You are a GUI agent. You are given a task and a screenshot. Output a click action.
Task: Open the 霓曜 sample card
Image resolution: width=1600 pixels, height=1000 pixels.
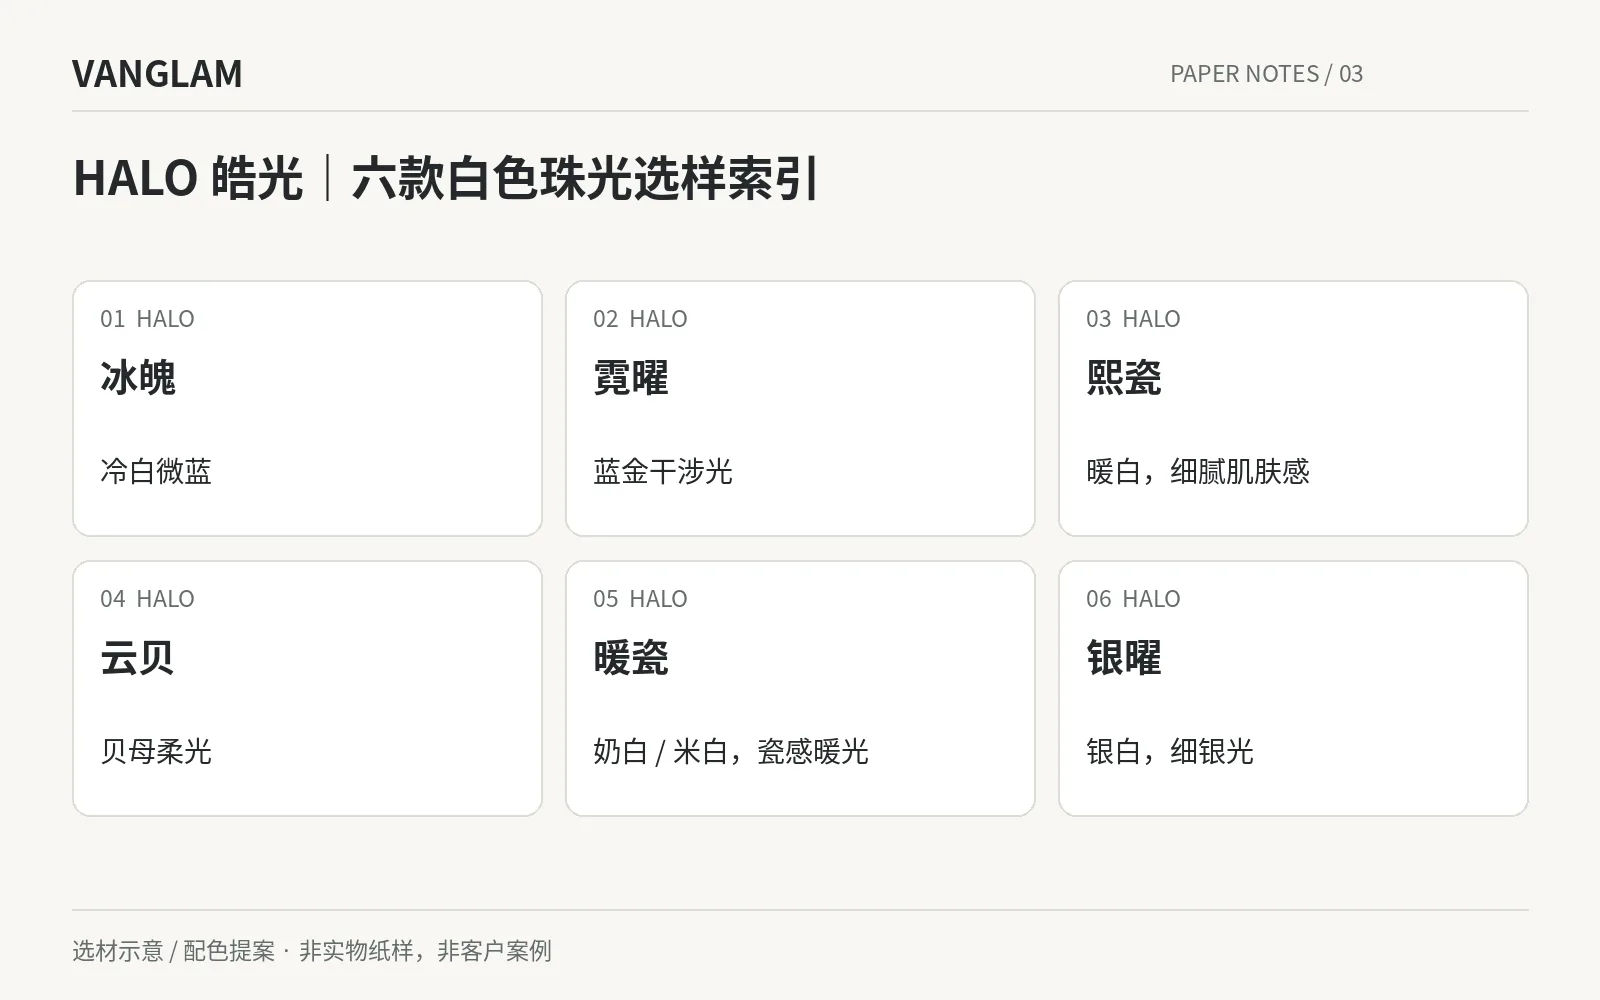pyautogui.click(x=800, y=408)
